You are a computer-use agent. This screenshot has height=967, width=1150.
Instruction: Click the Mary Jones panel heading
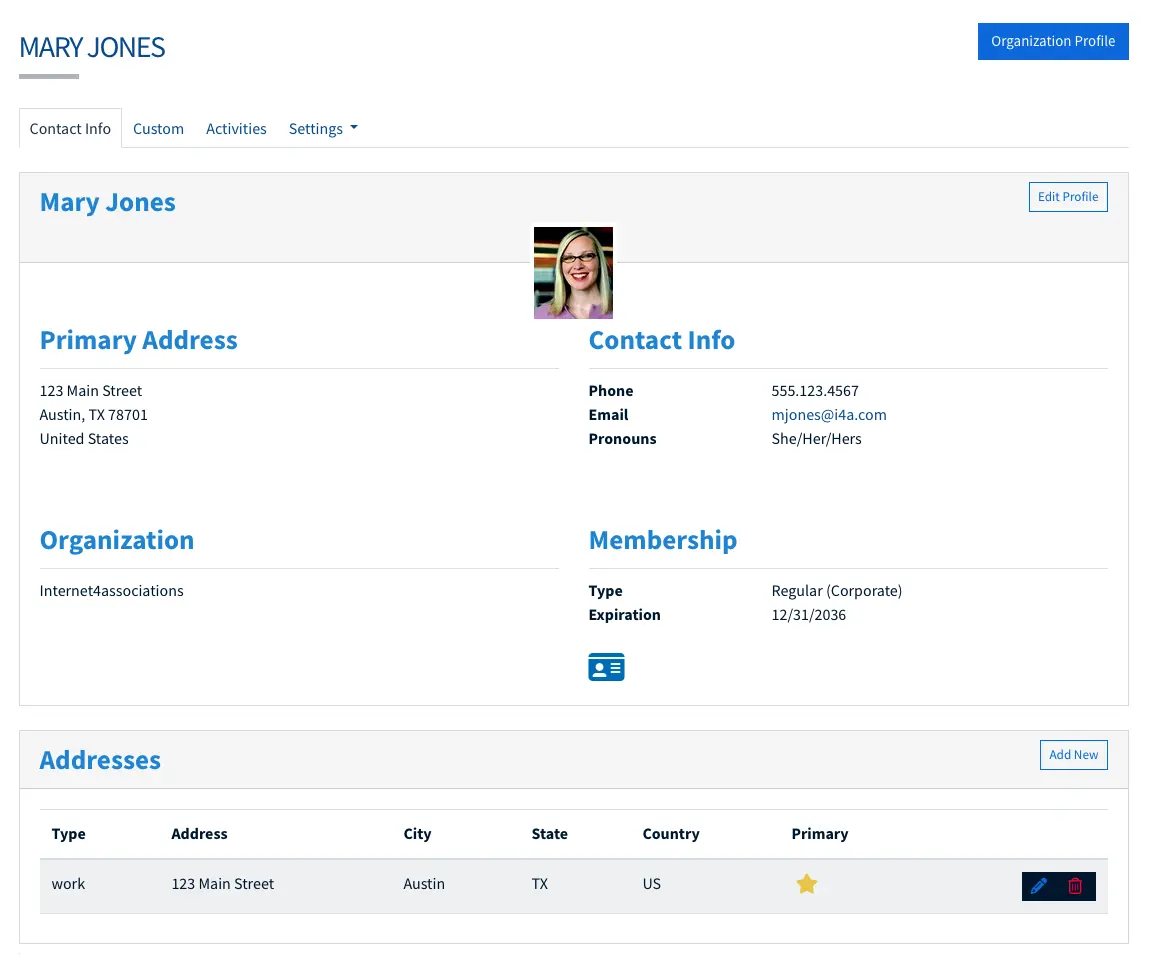tap(107, 202)
